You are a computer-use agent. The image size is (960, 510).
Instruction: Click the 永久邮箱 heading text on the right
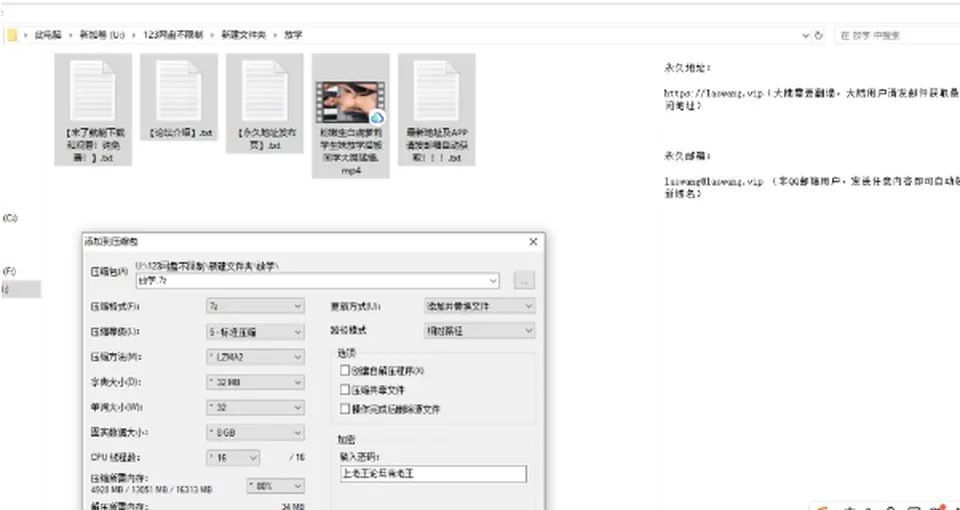[688, 156]
